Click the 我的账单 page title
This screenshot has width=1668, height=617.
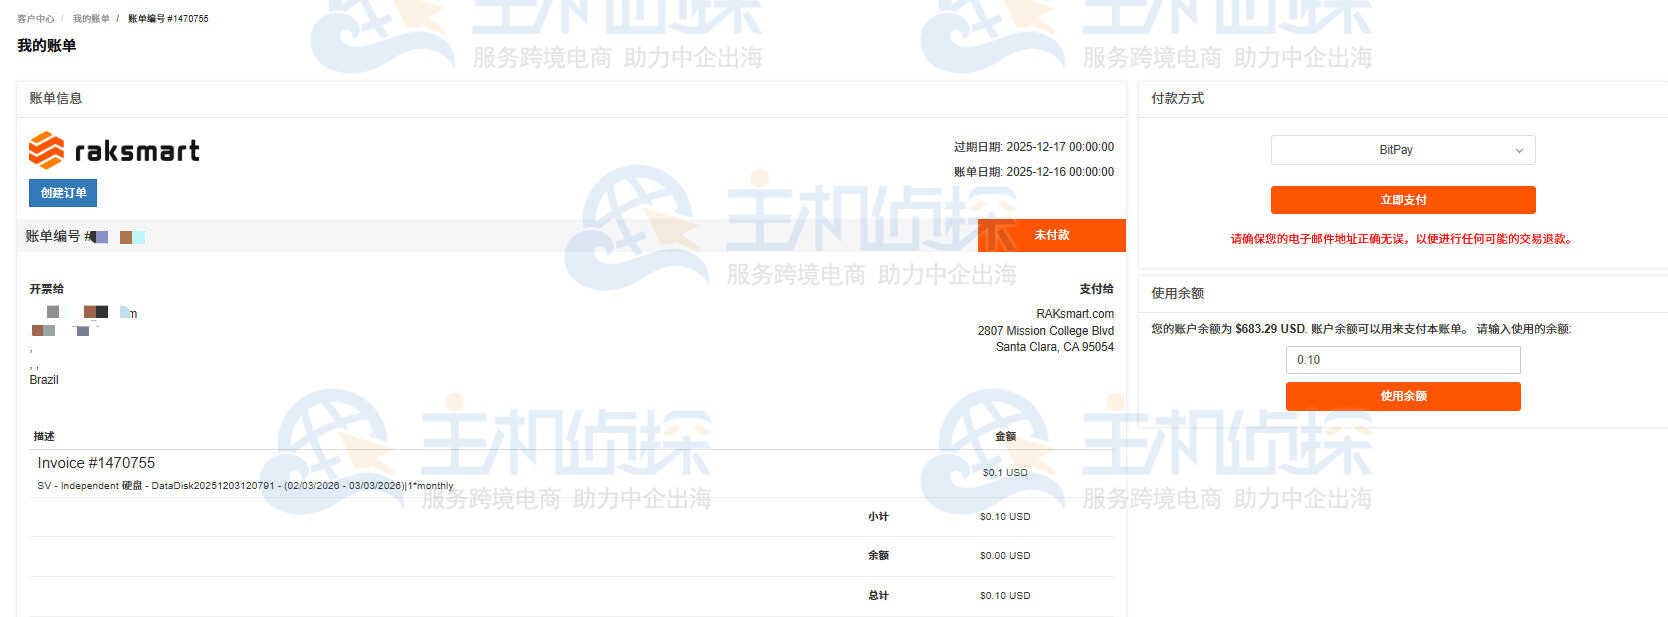[47, 45]
